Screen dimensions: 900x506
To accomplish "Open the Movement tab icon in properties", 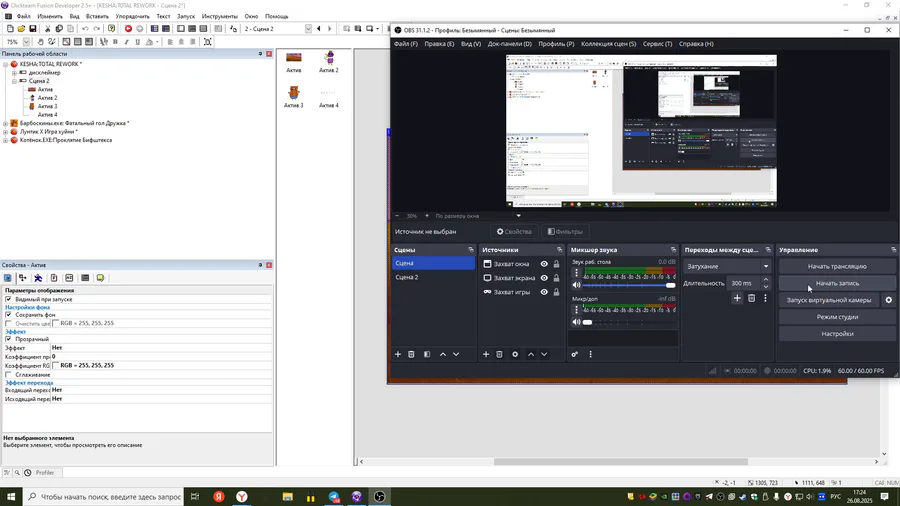I will [38, 278].
